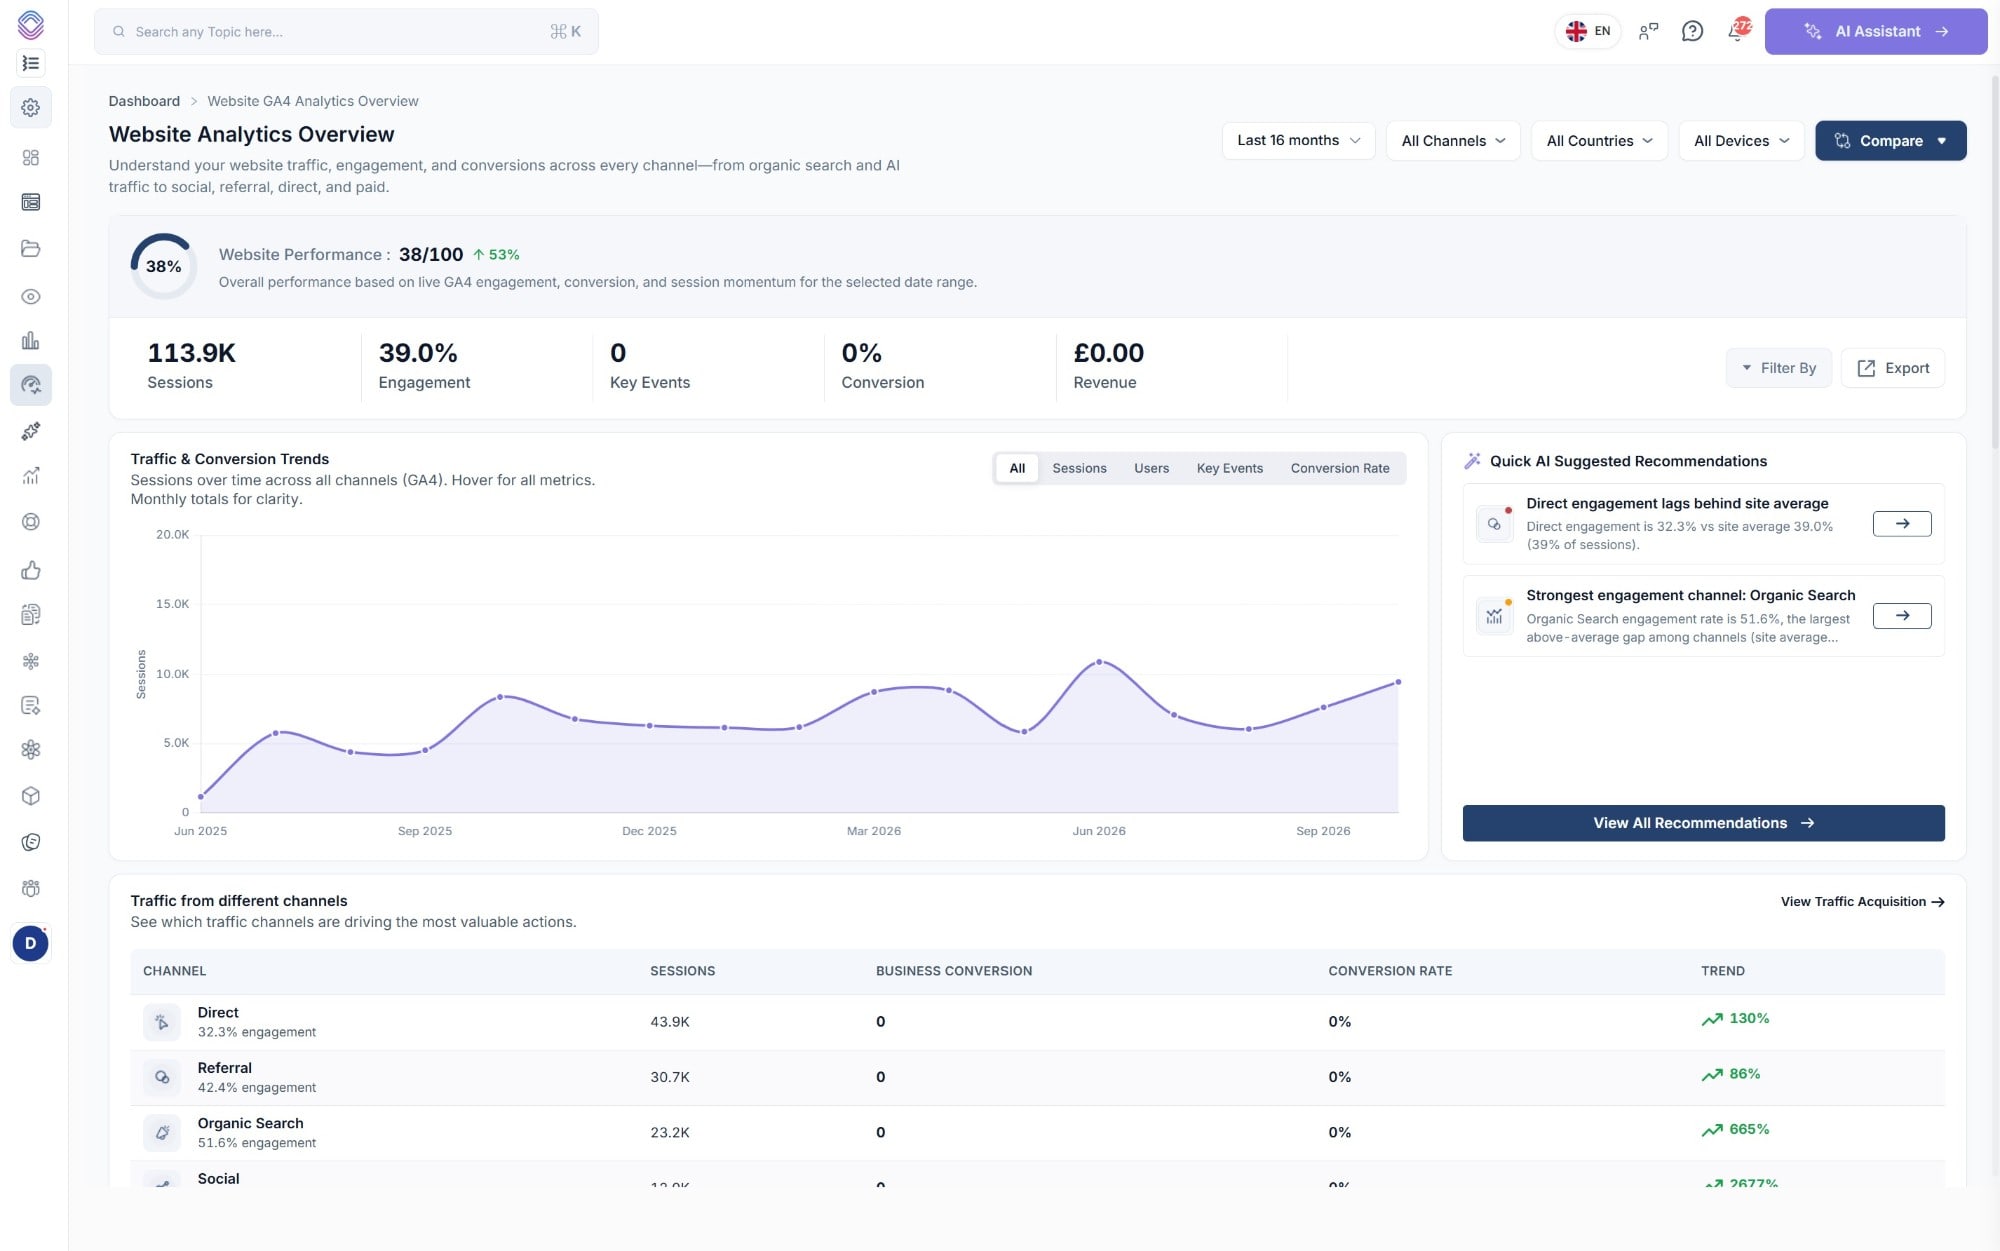Switch language via EN selector
Screen dimensions: 2000x1251
point(1588,31)
